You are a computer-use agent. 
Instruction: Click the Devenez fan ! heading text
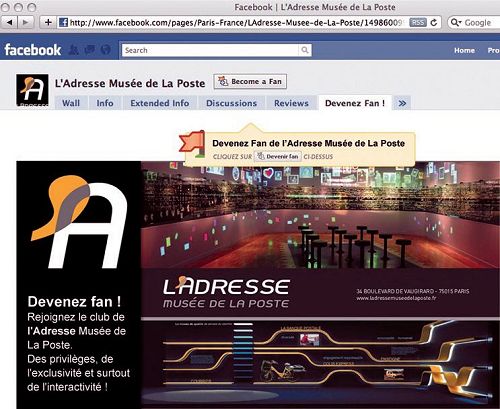pos(74,302)
